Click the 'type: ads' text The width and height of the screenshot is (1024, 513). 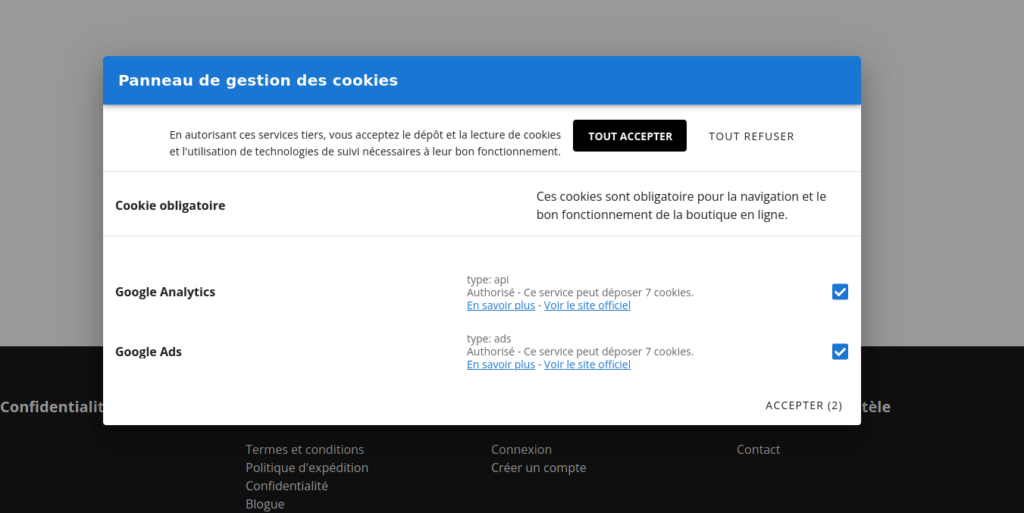tap(488, 339)
